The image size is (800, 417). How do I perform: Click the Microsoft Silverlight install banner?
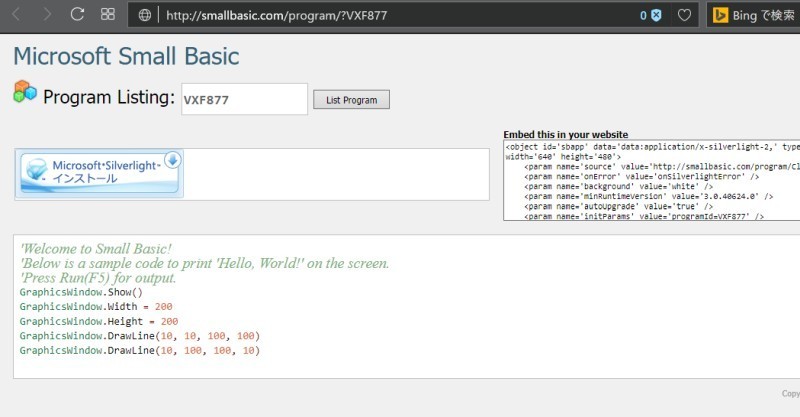pos(99,173)
